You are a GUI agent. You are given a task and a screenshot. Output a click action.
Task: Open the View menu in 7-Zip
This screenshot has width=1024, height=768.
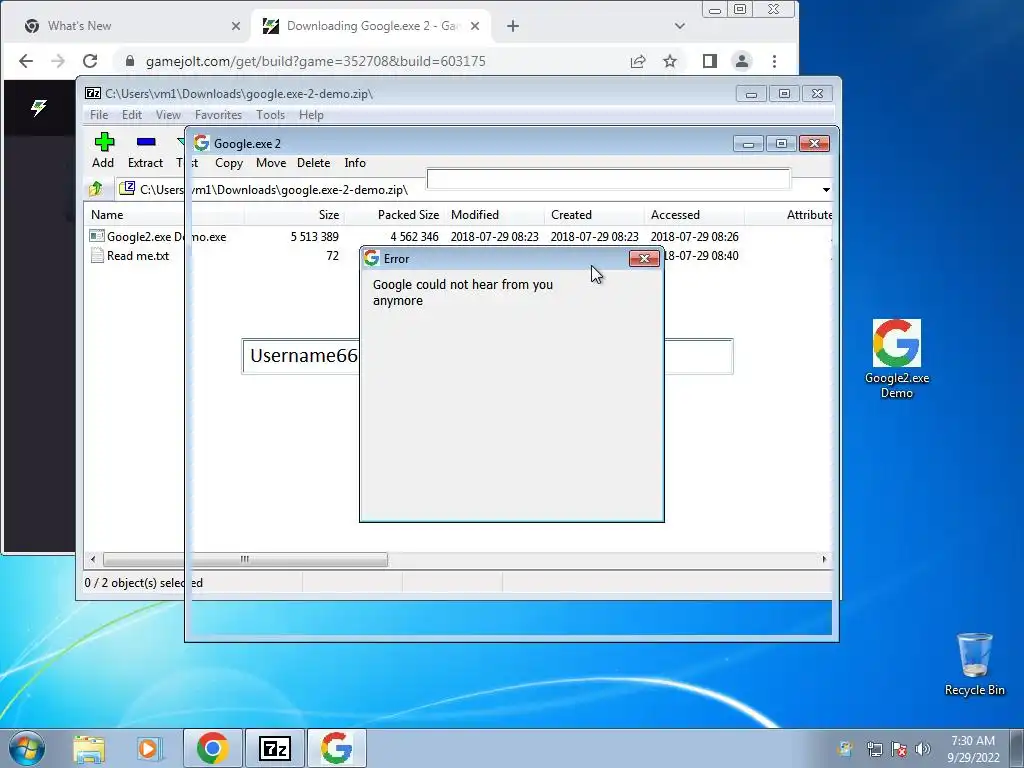(x=168, y=115)
